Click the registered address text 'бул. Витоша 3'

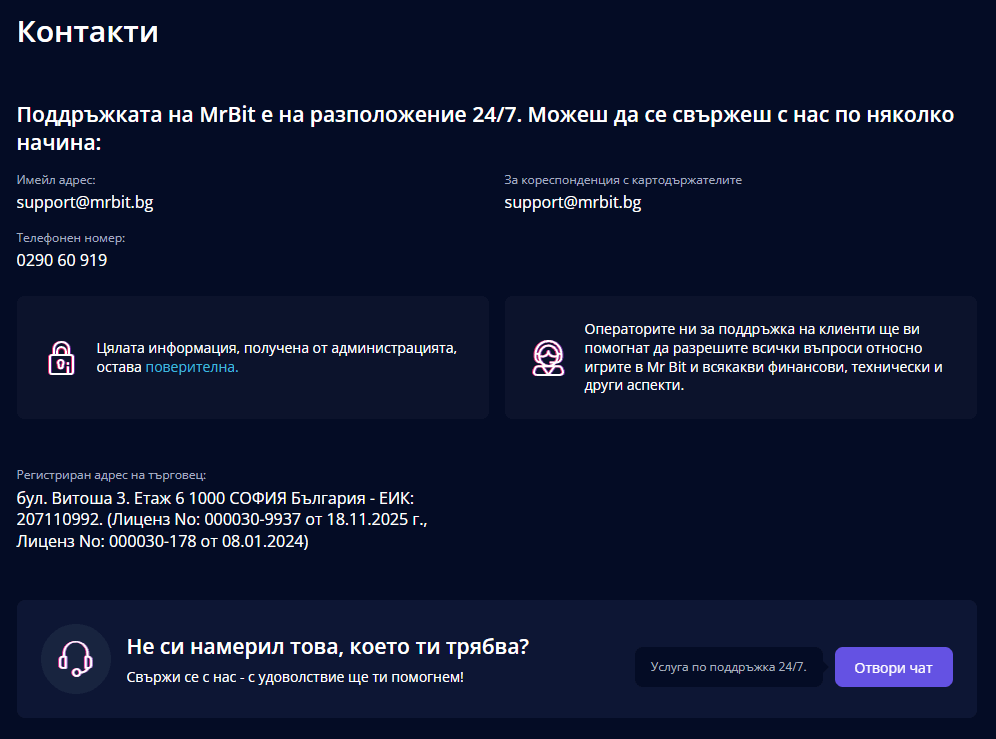click(x=222, y=520)
